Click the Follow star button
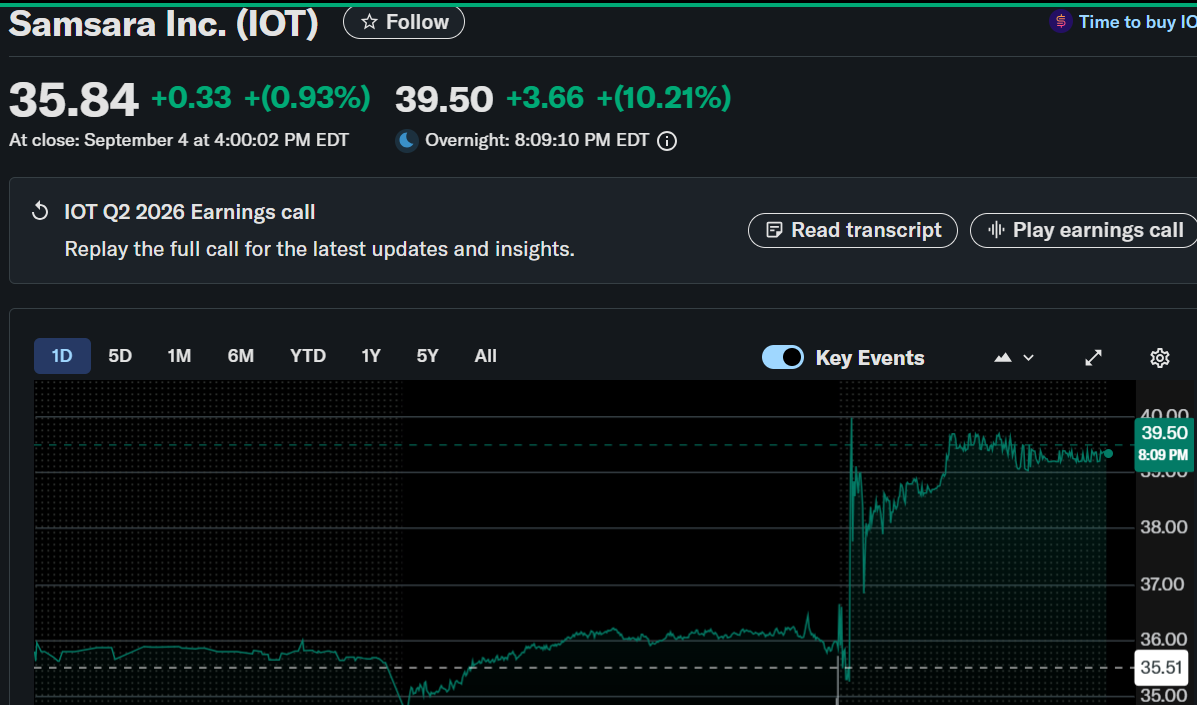This screenshot has width=1197, height=705. (x=403, y=22)
